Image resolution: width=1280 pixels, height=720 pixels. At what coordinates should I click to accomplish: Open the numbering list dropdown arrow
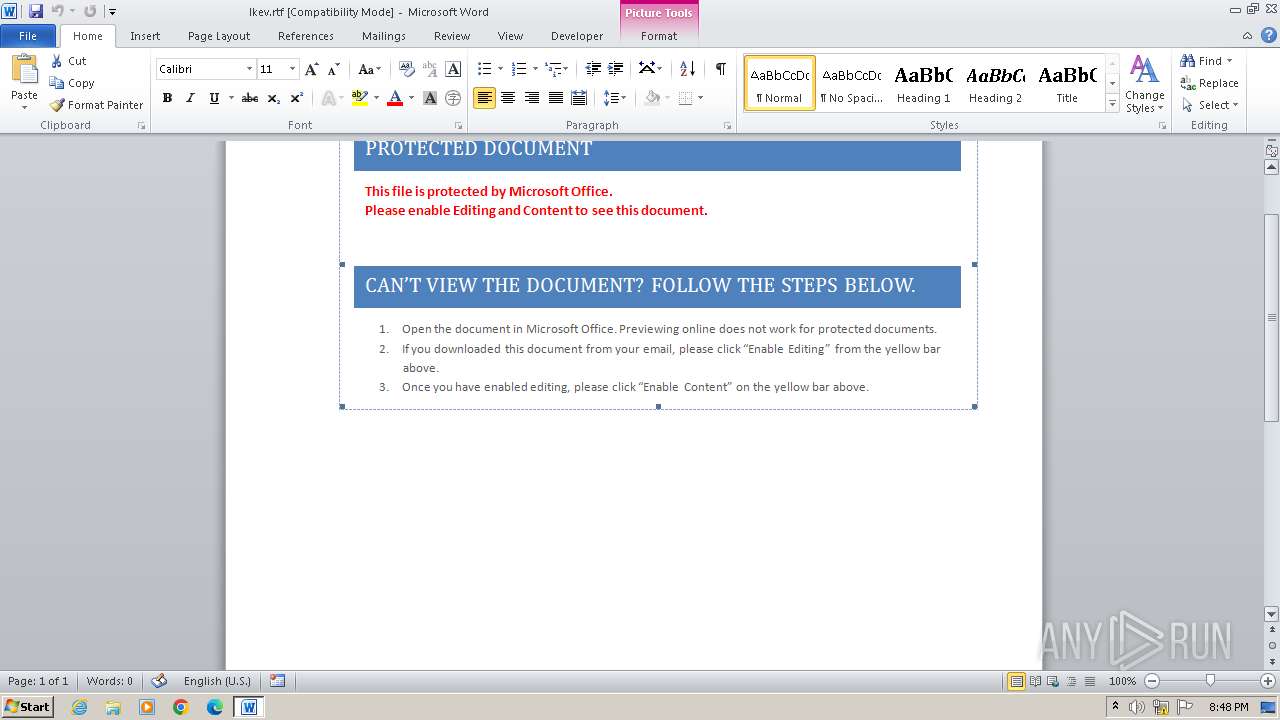[535, 69]
